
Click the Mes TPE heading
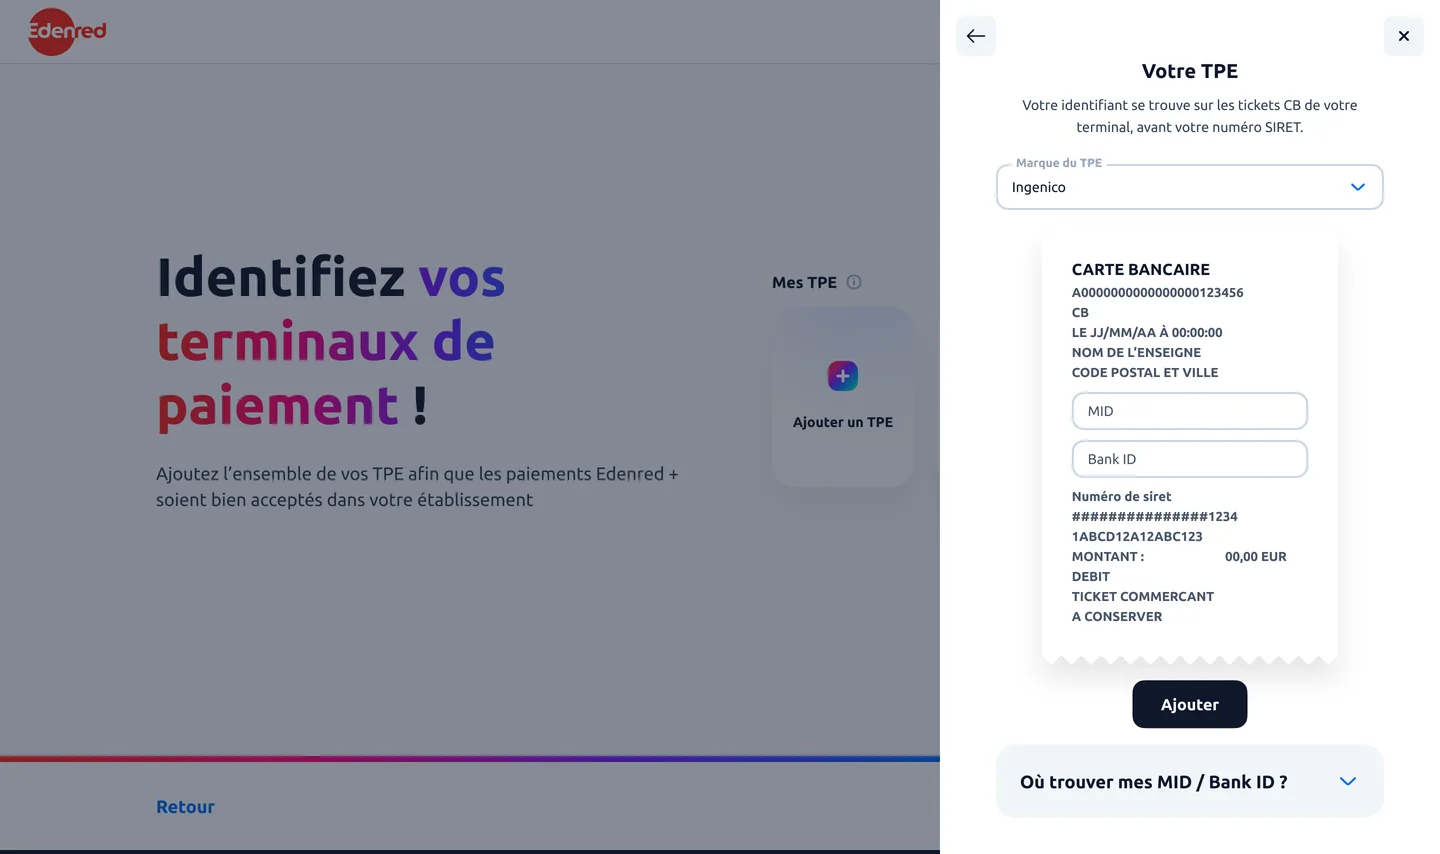[x=804, y=282]
